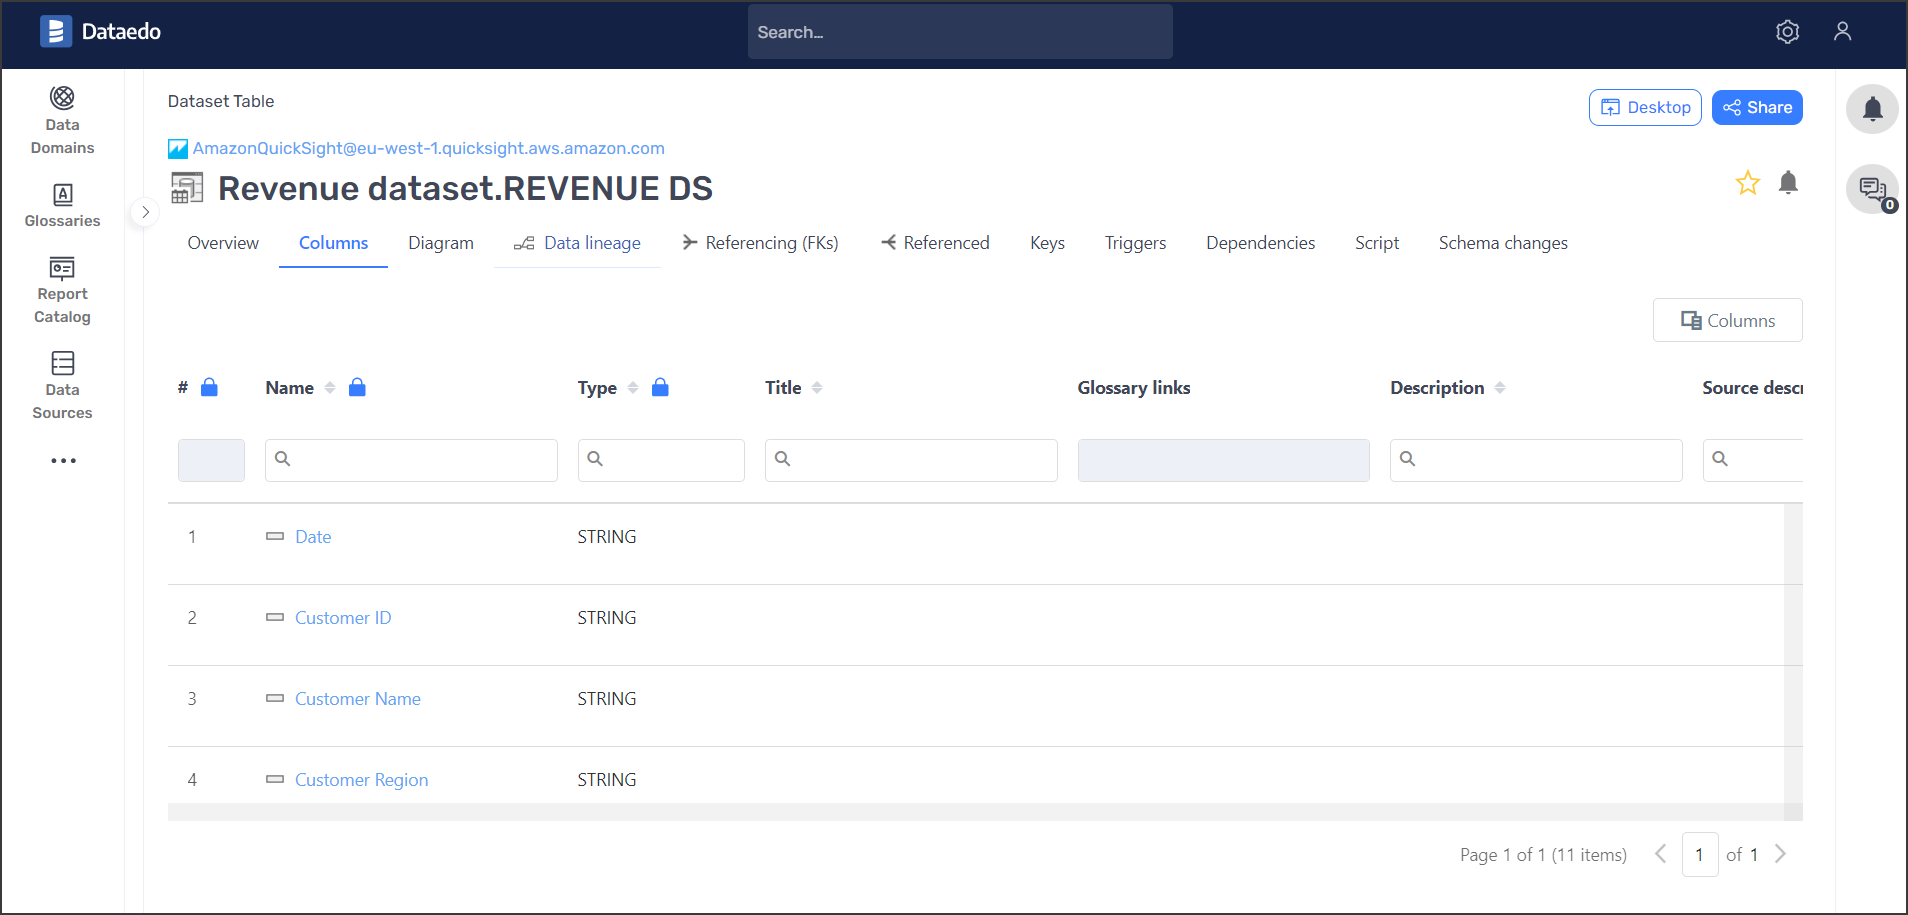Viewport: 1908px width, 915px height.
Task: Click the vertical table scrollbar
Action: [x=1793, y=653]
